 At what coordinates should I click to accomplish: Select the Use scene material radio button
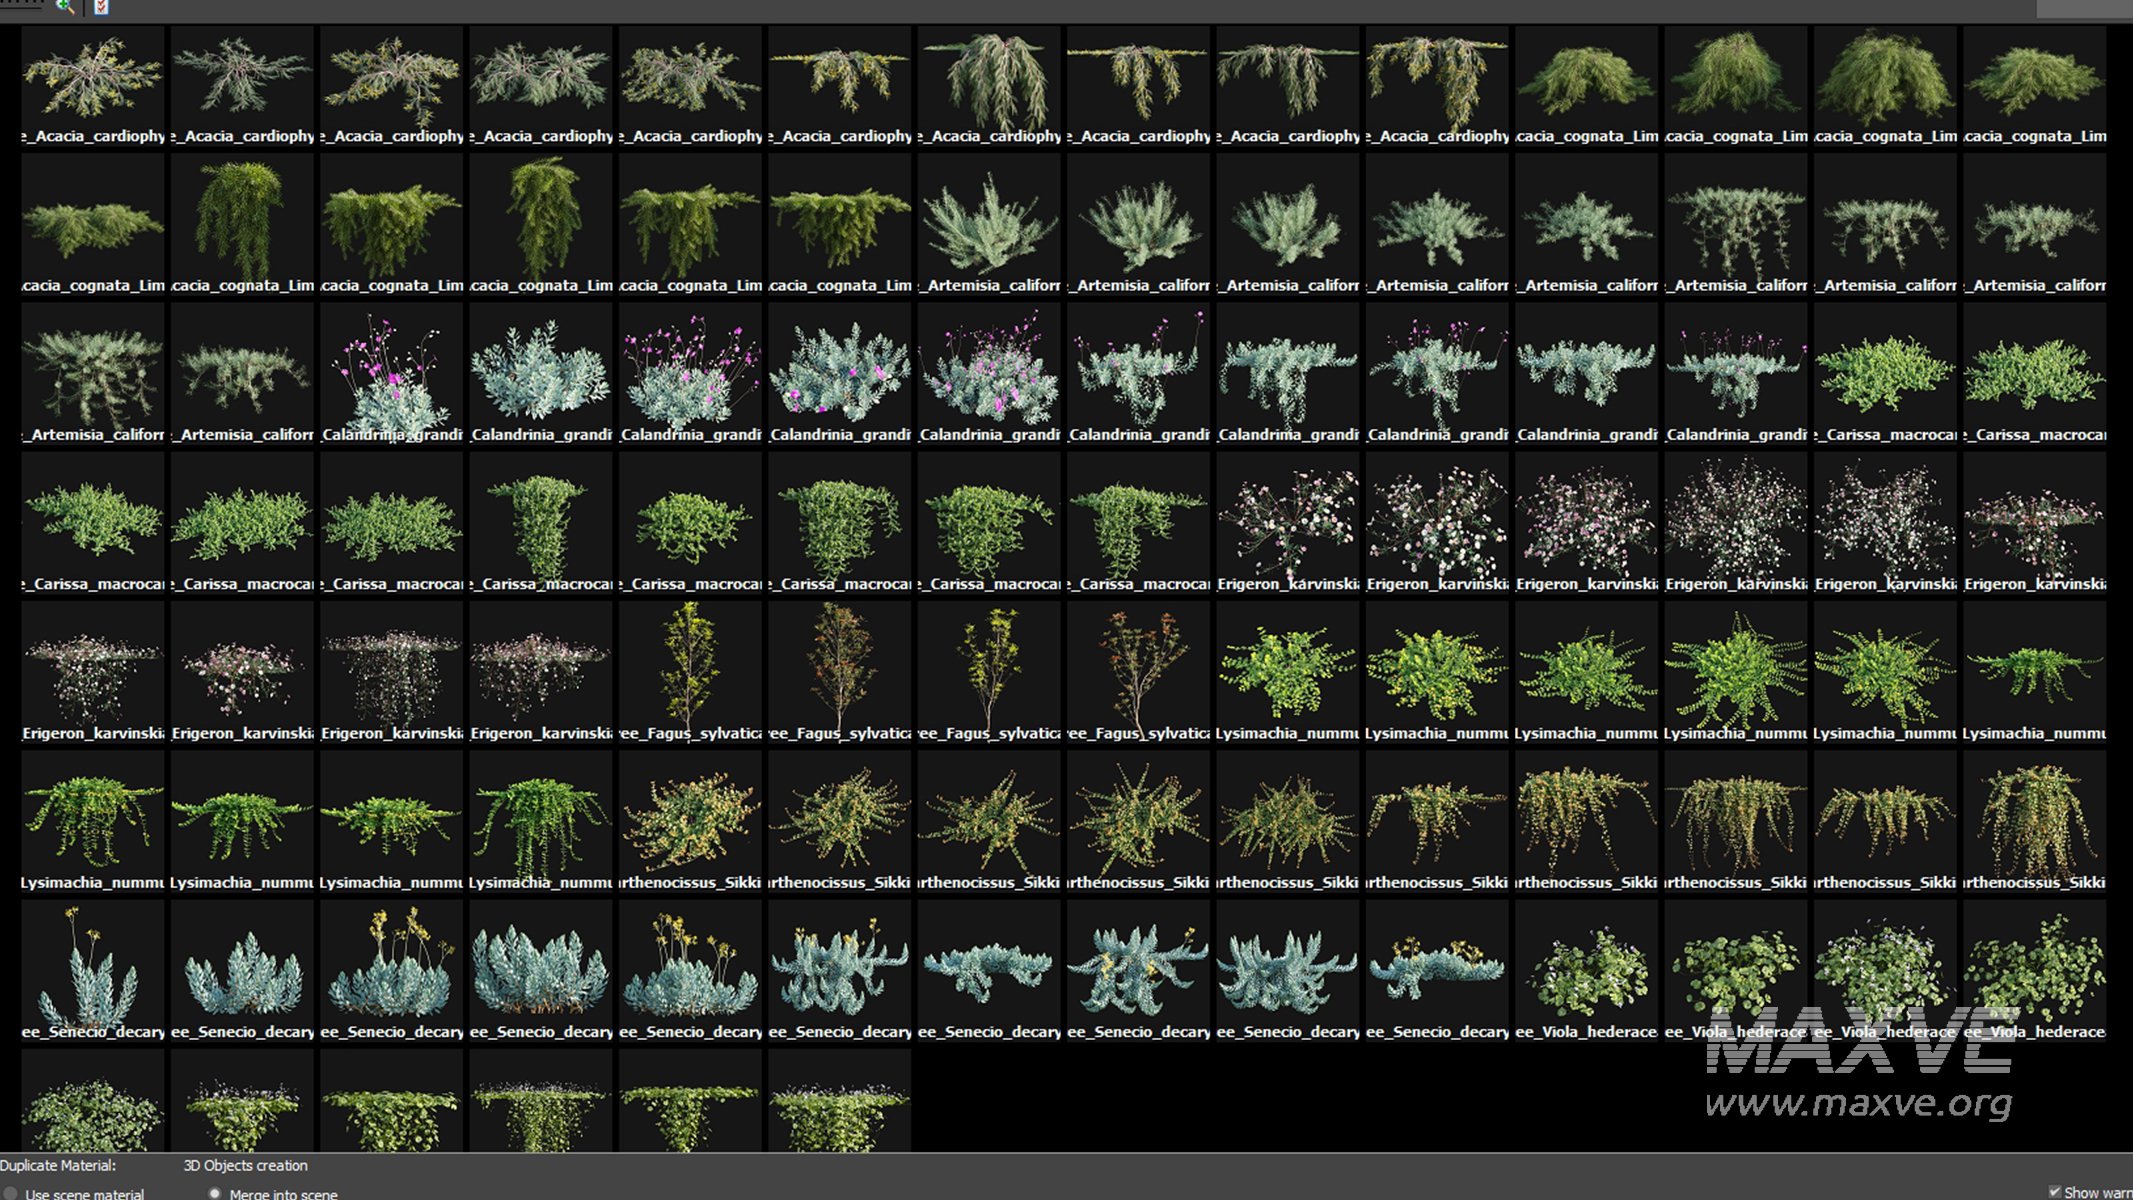coord(10,1193)
